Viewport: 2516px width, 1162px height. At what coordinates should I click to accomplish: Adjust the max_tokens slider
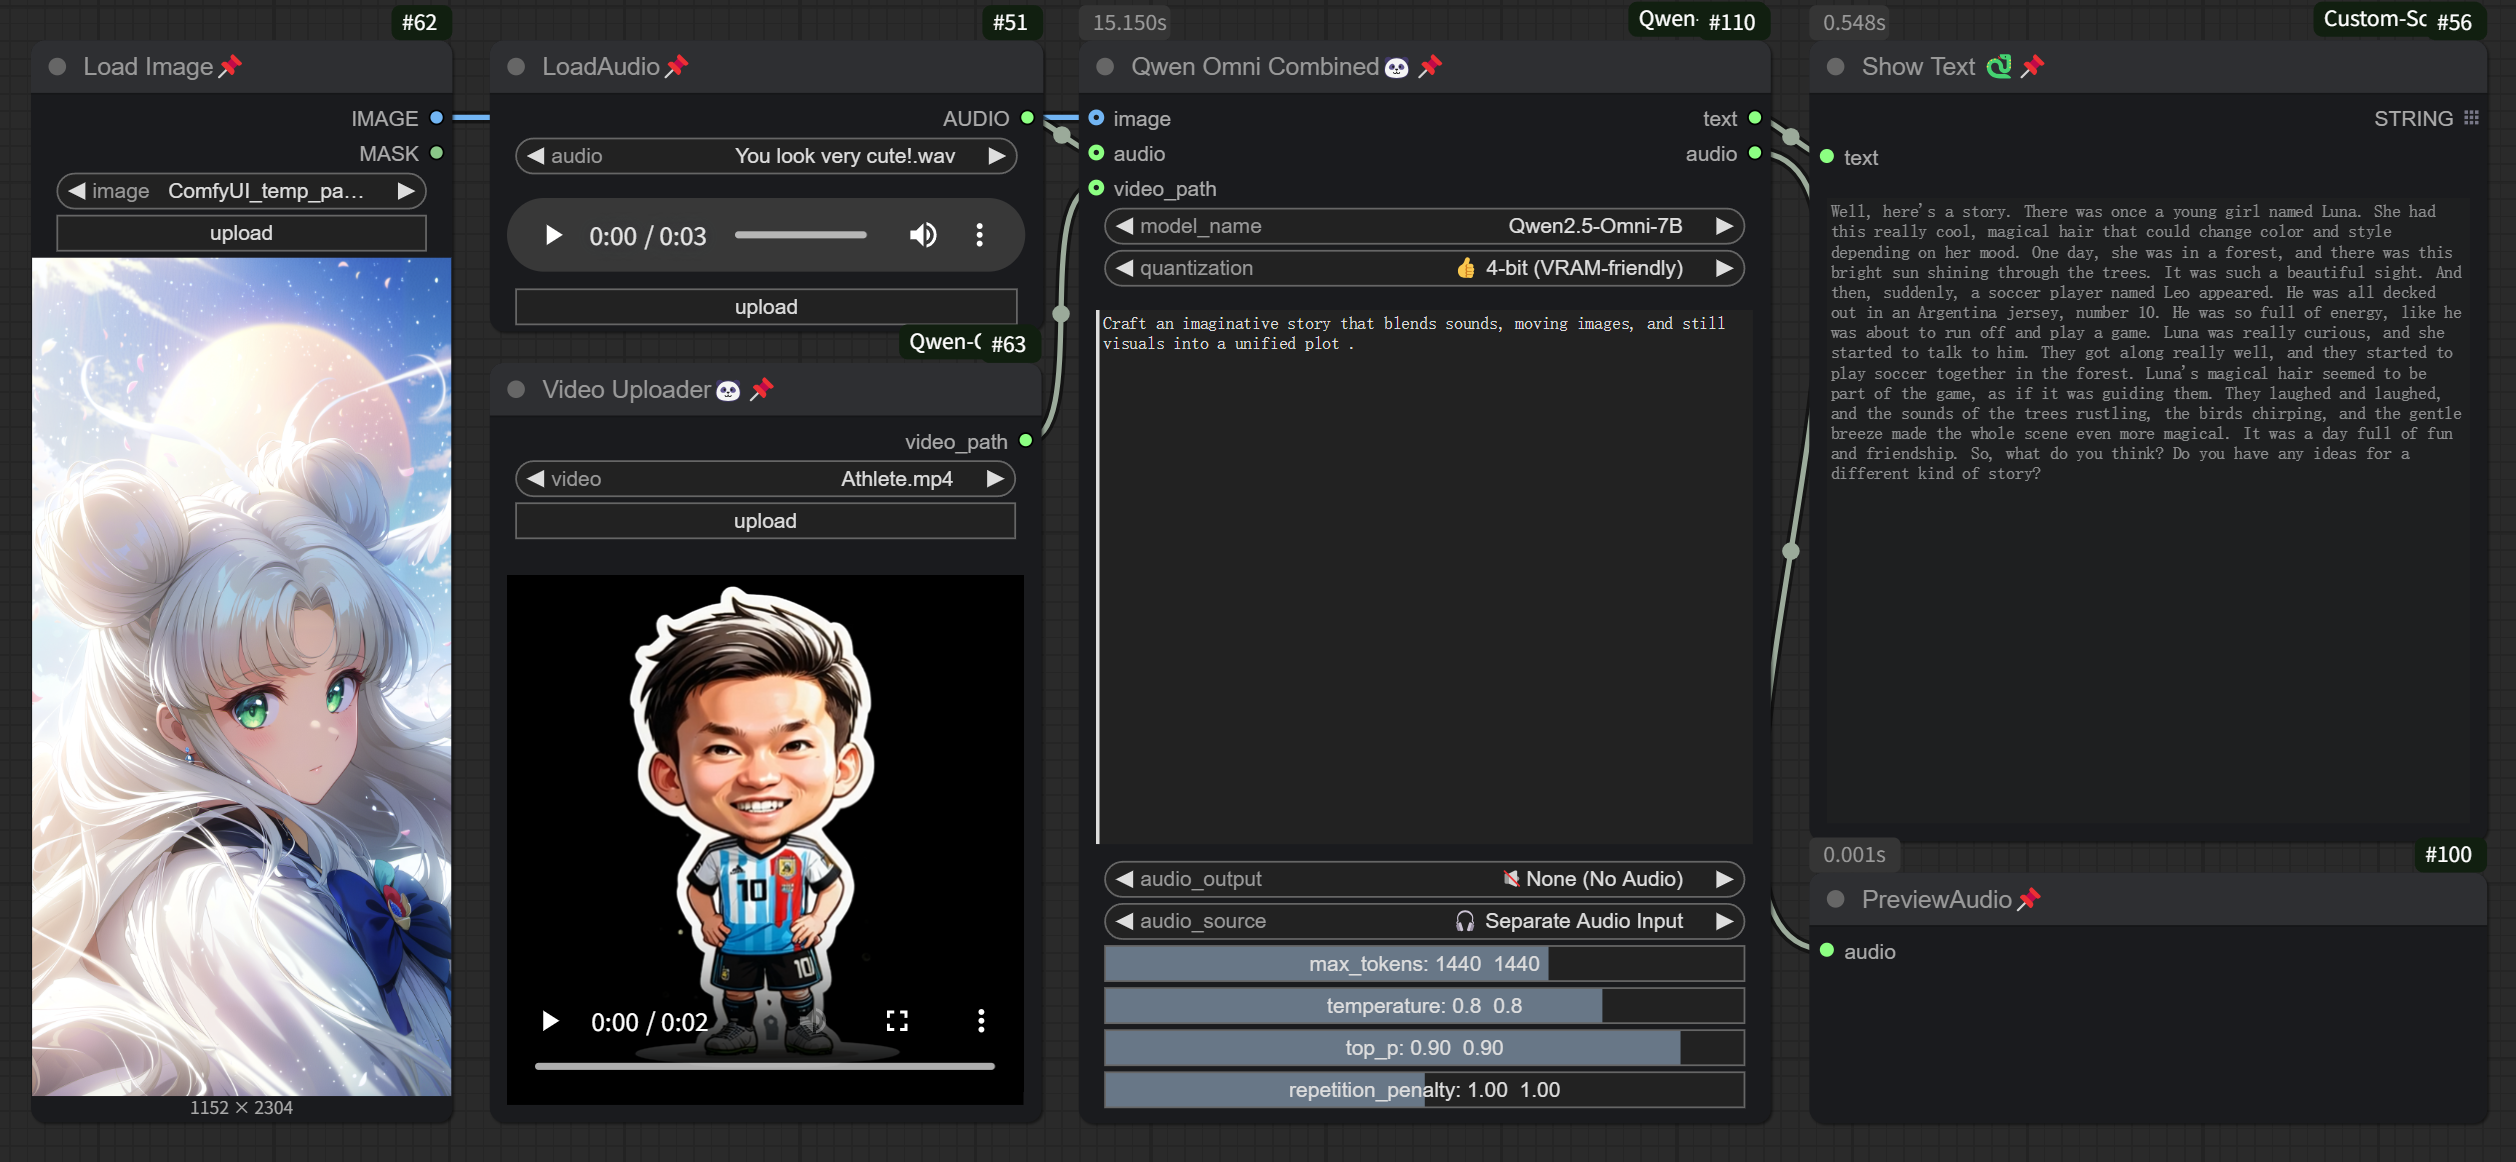pos(1424,964)
